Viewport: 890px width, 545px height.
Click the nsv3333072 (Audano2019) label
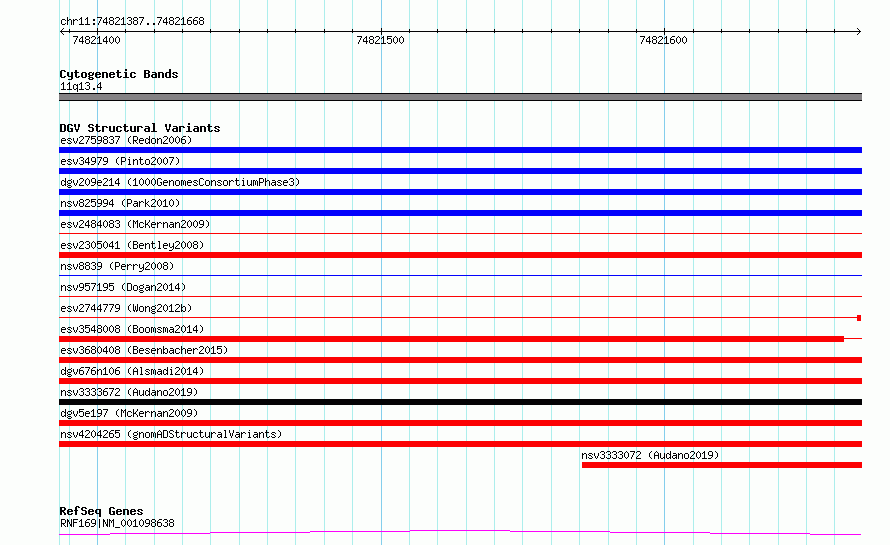[650, 455]
